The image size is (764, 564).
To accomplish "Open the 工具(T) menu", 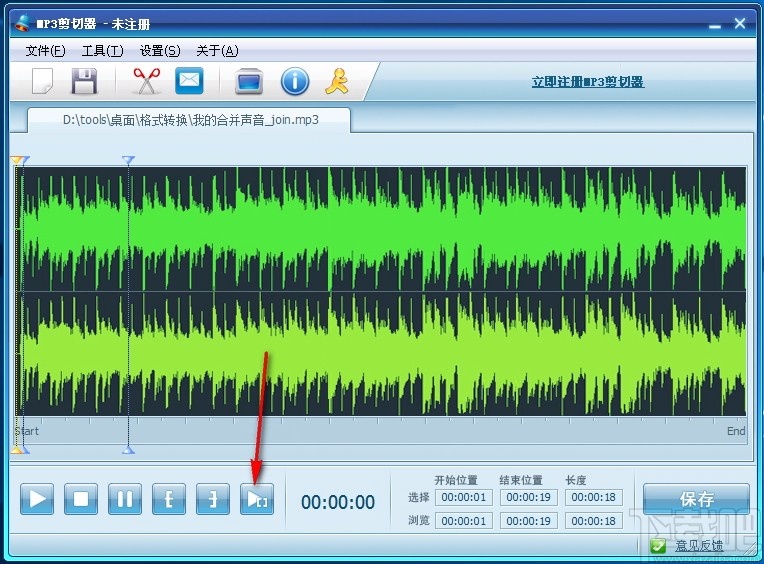I will click(x=103, y=51).
